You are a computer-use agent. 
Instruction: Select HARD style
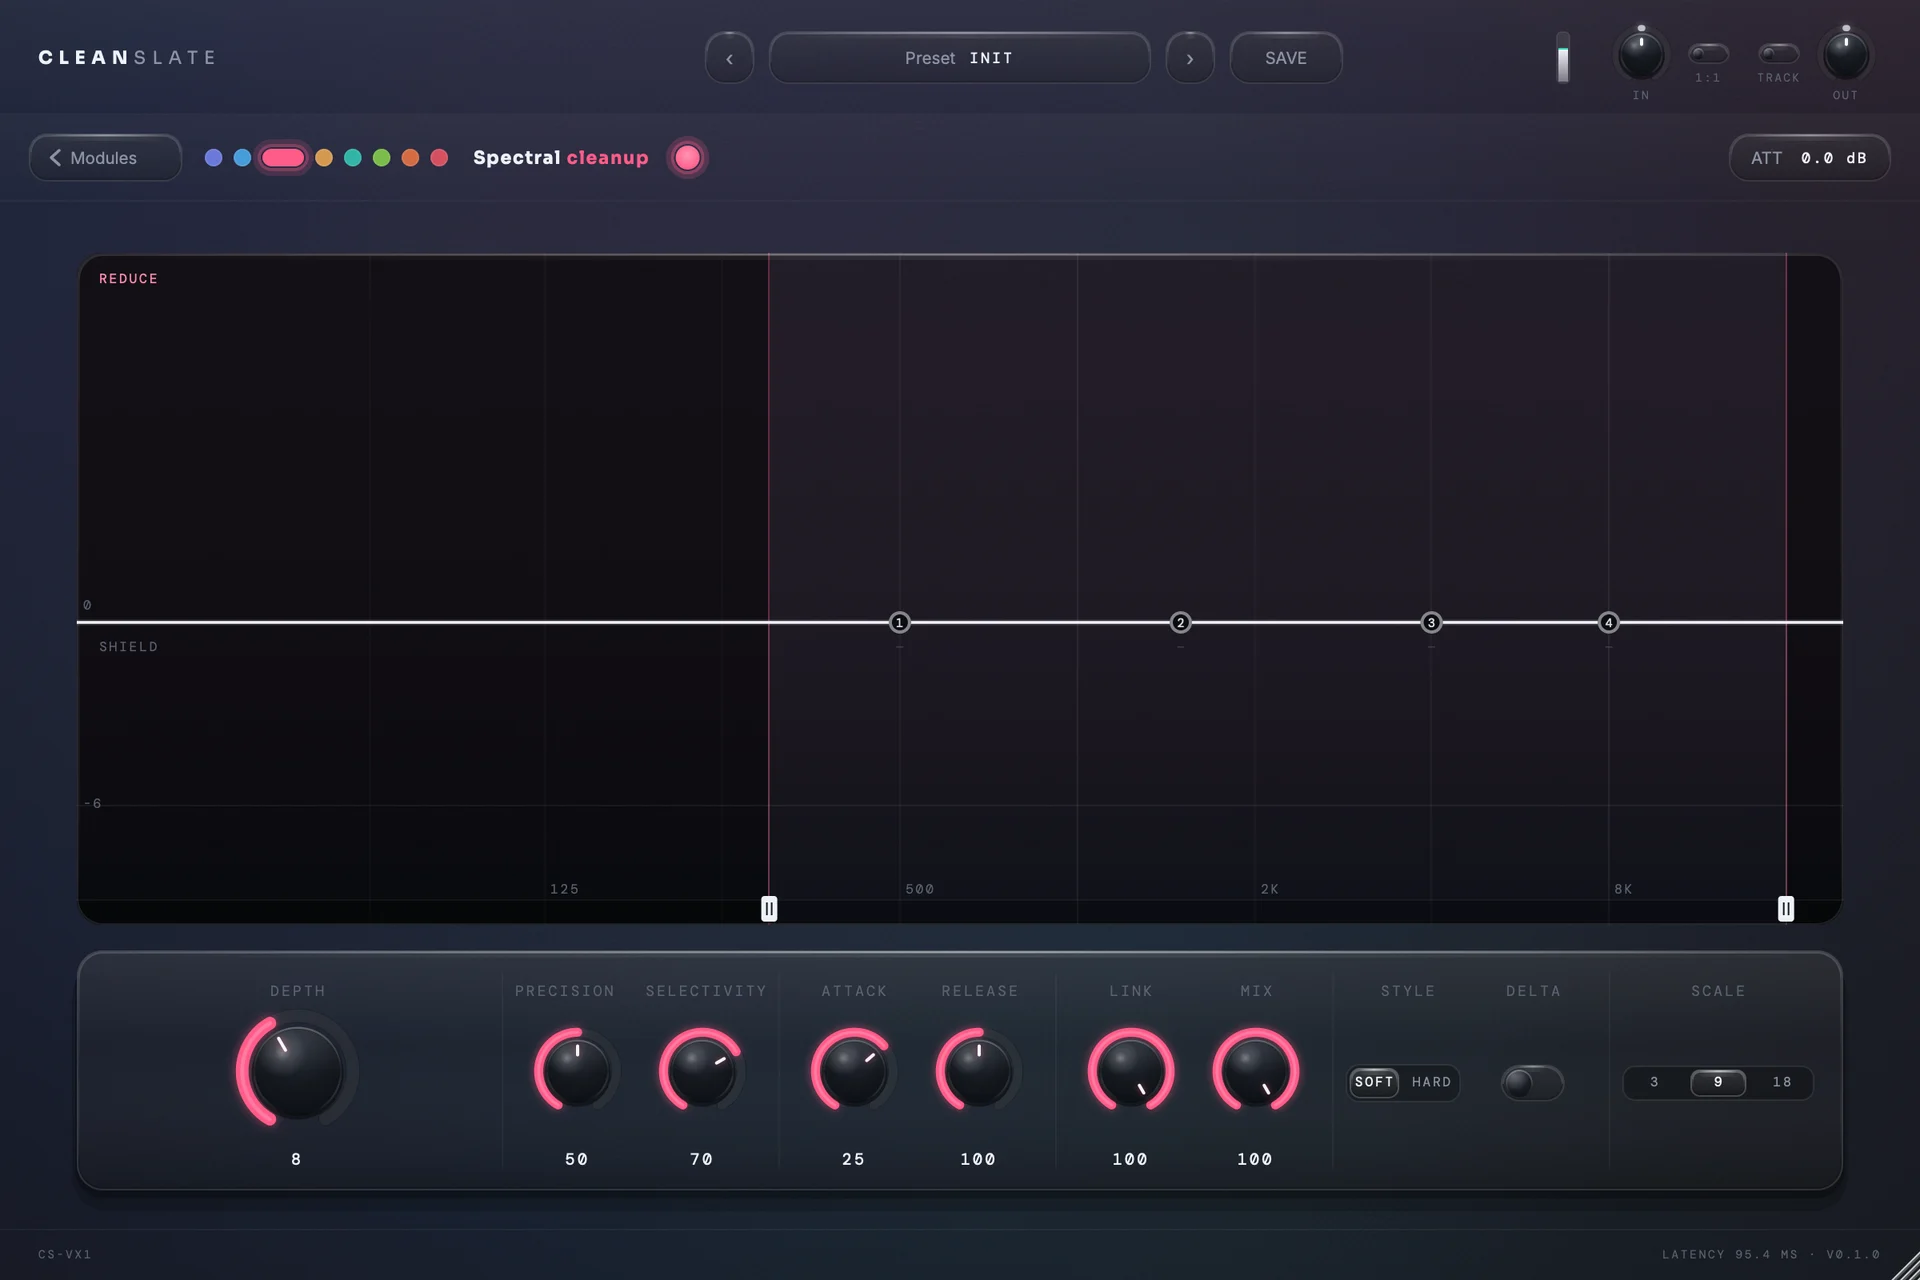pos(1431,1082)
